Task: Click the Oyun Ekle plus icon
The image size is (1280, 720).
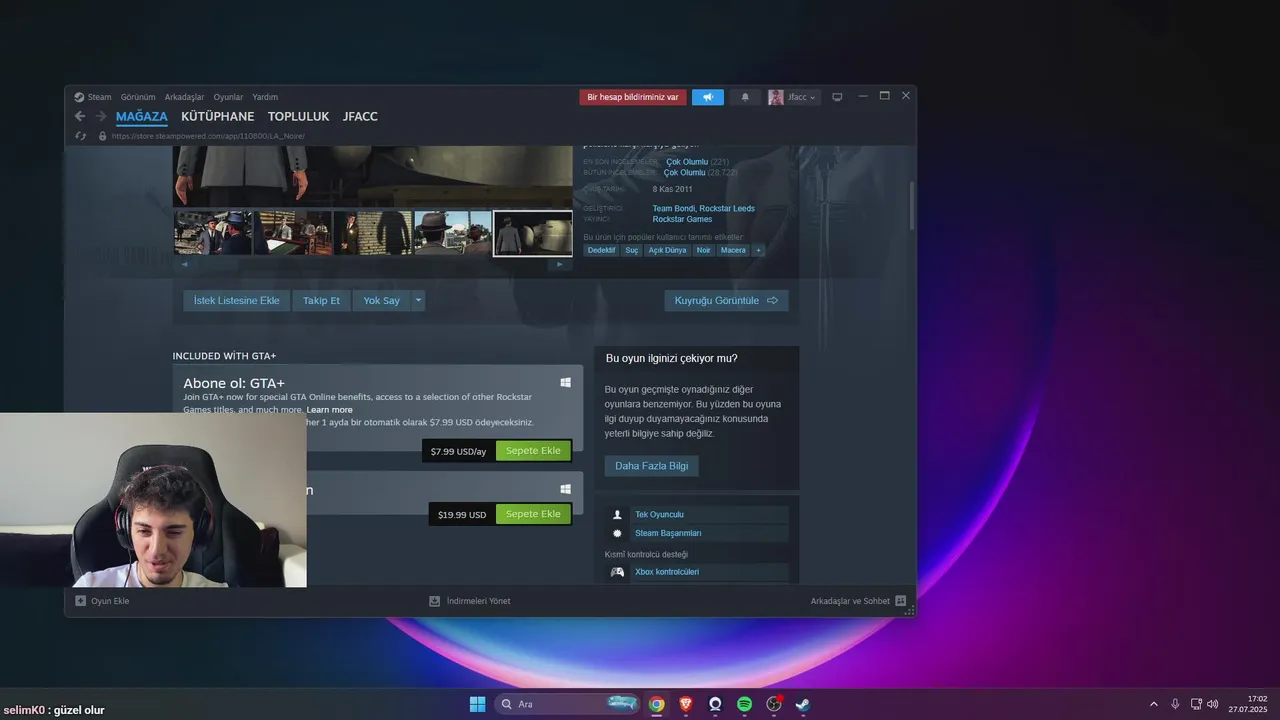Action: [x=81, y=601]
